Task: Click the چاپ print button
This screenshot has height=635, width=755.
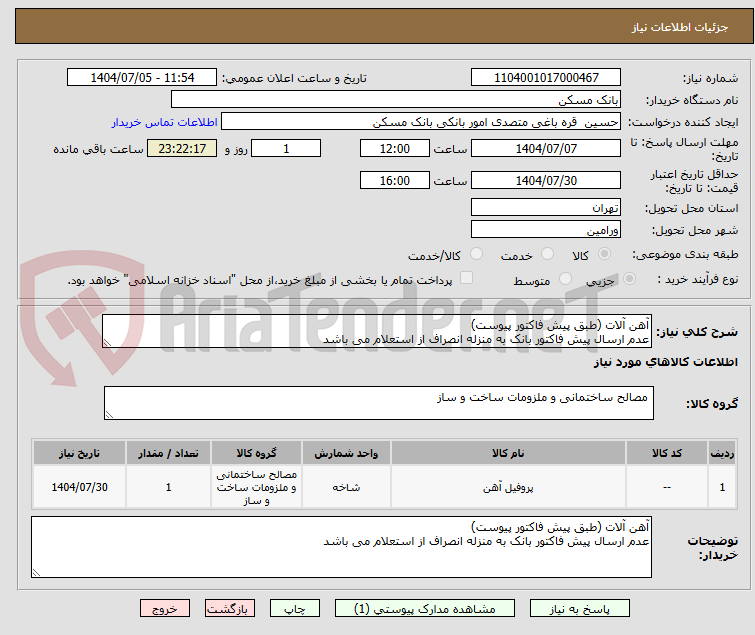Action: pos(295,609)
